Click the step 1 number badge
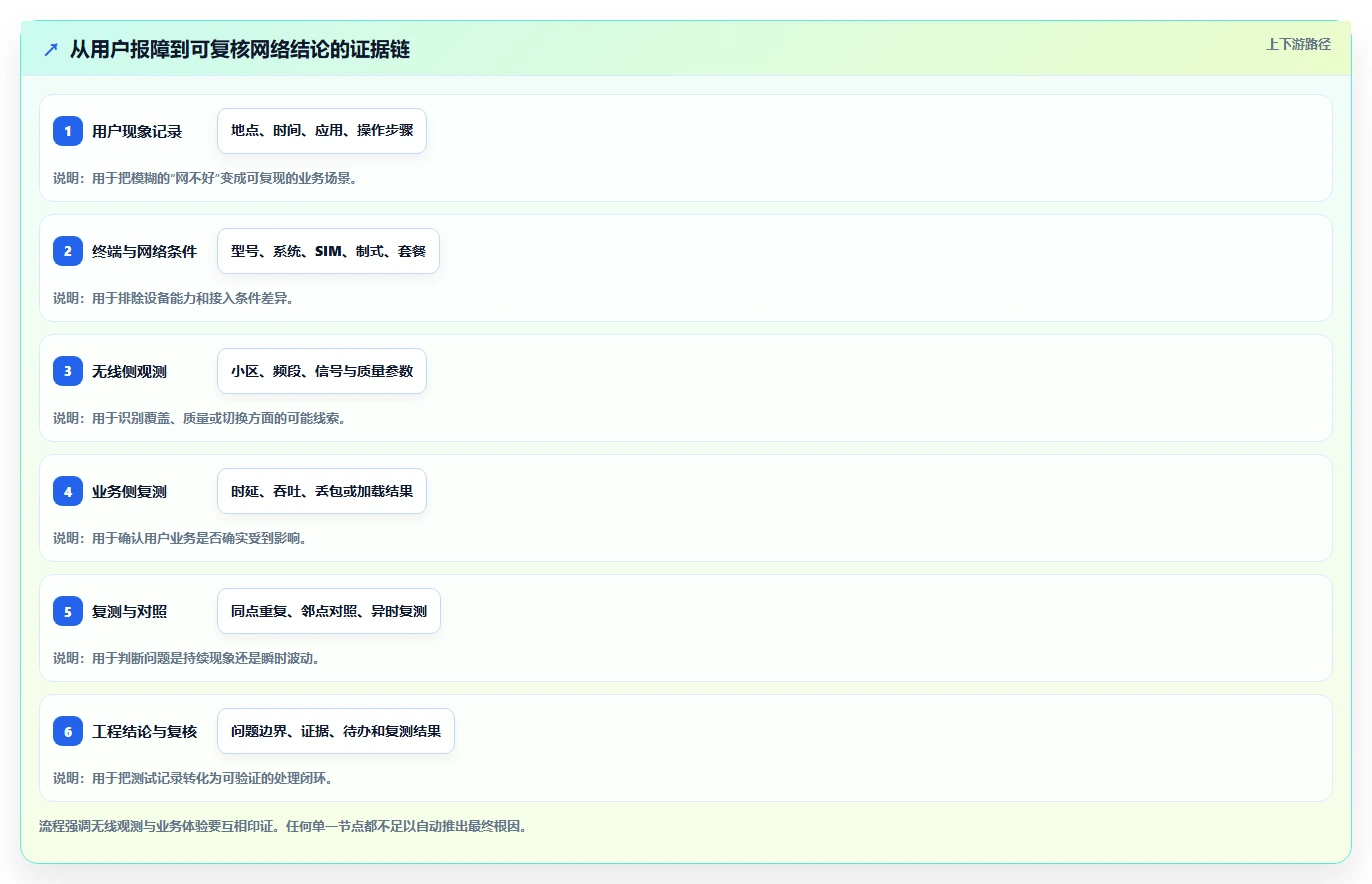 68,131
